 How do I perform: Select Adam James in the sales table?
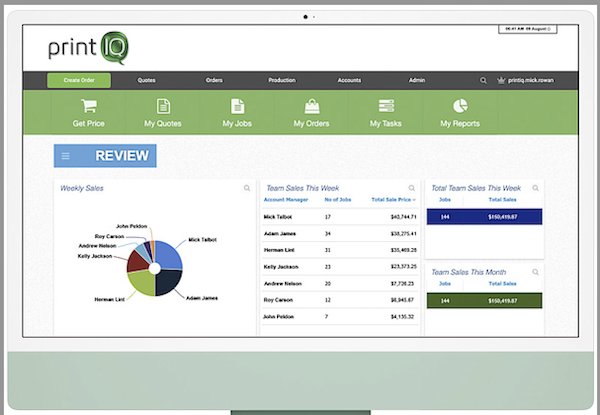280,234
